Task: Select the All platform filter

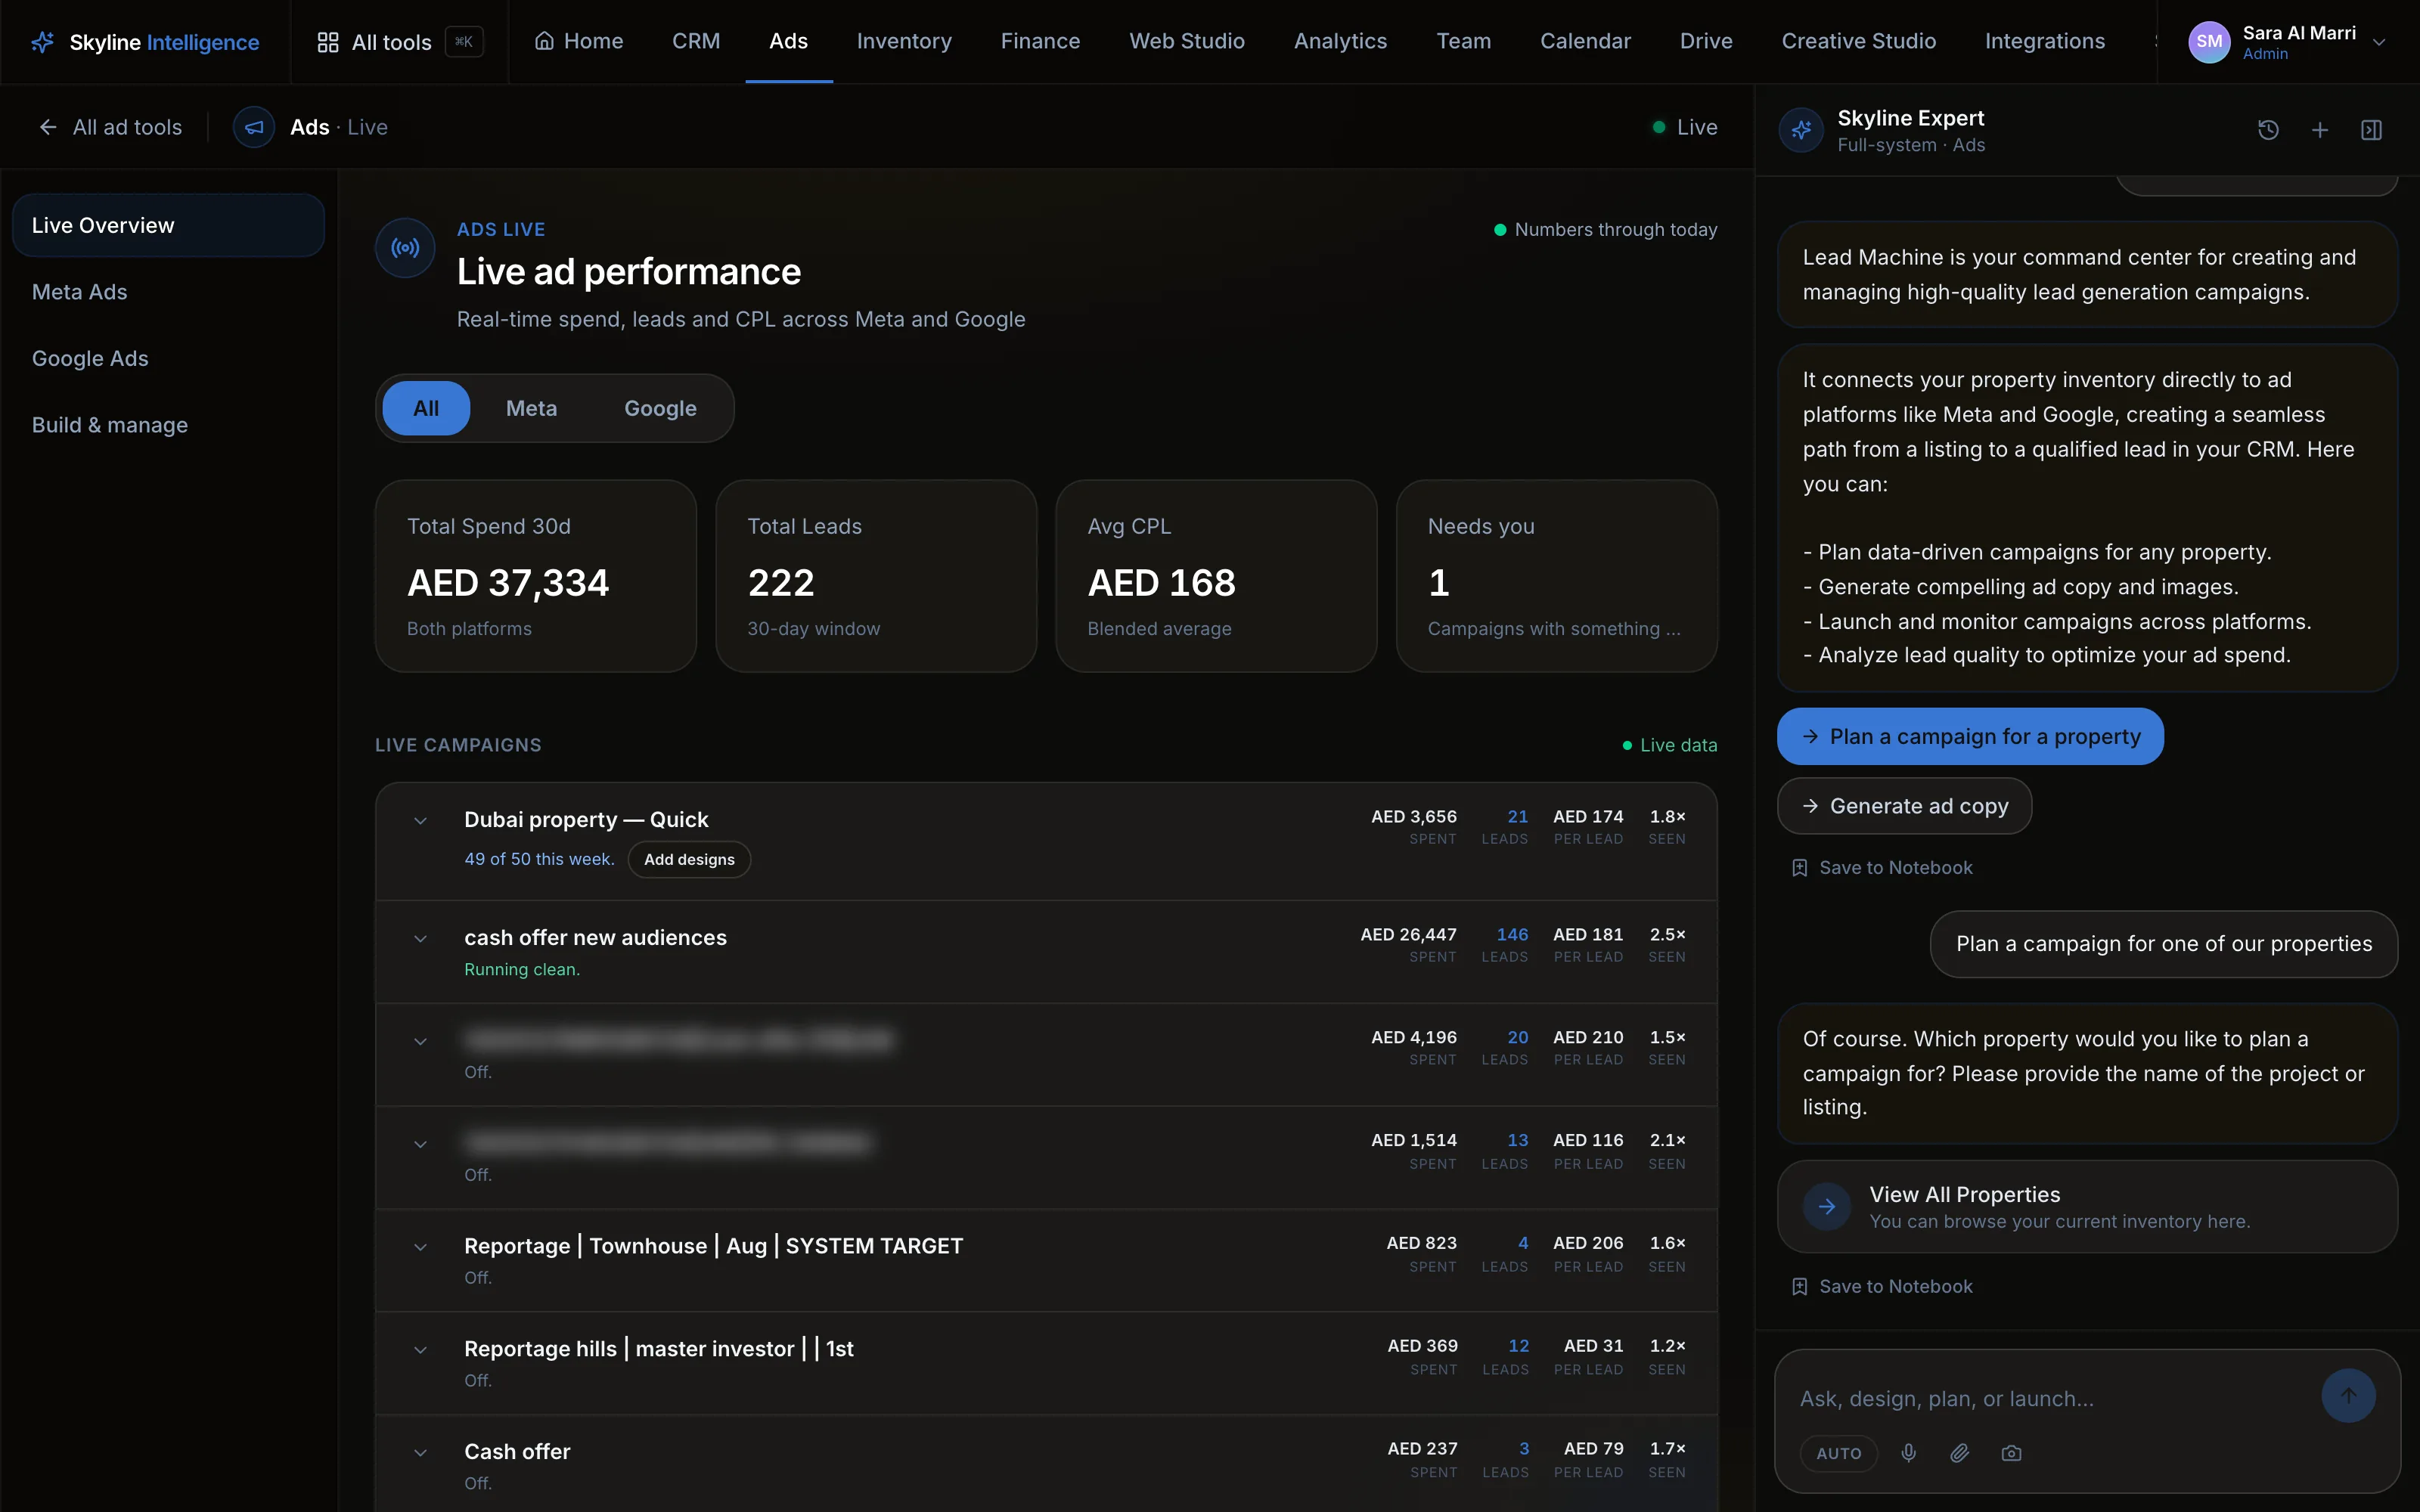Action: click(426, 408)
